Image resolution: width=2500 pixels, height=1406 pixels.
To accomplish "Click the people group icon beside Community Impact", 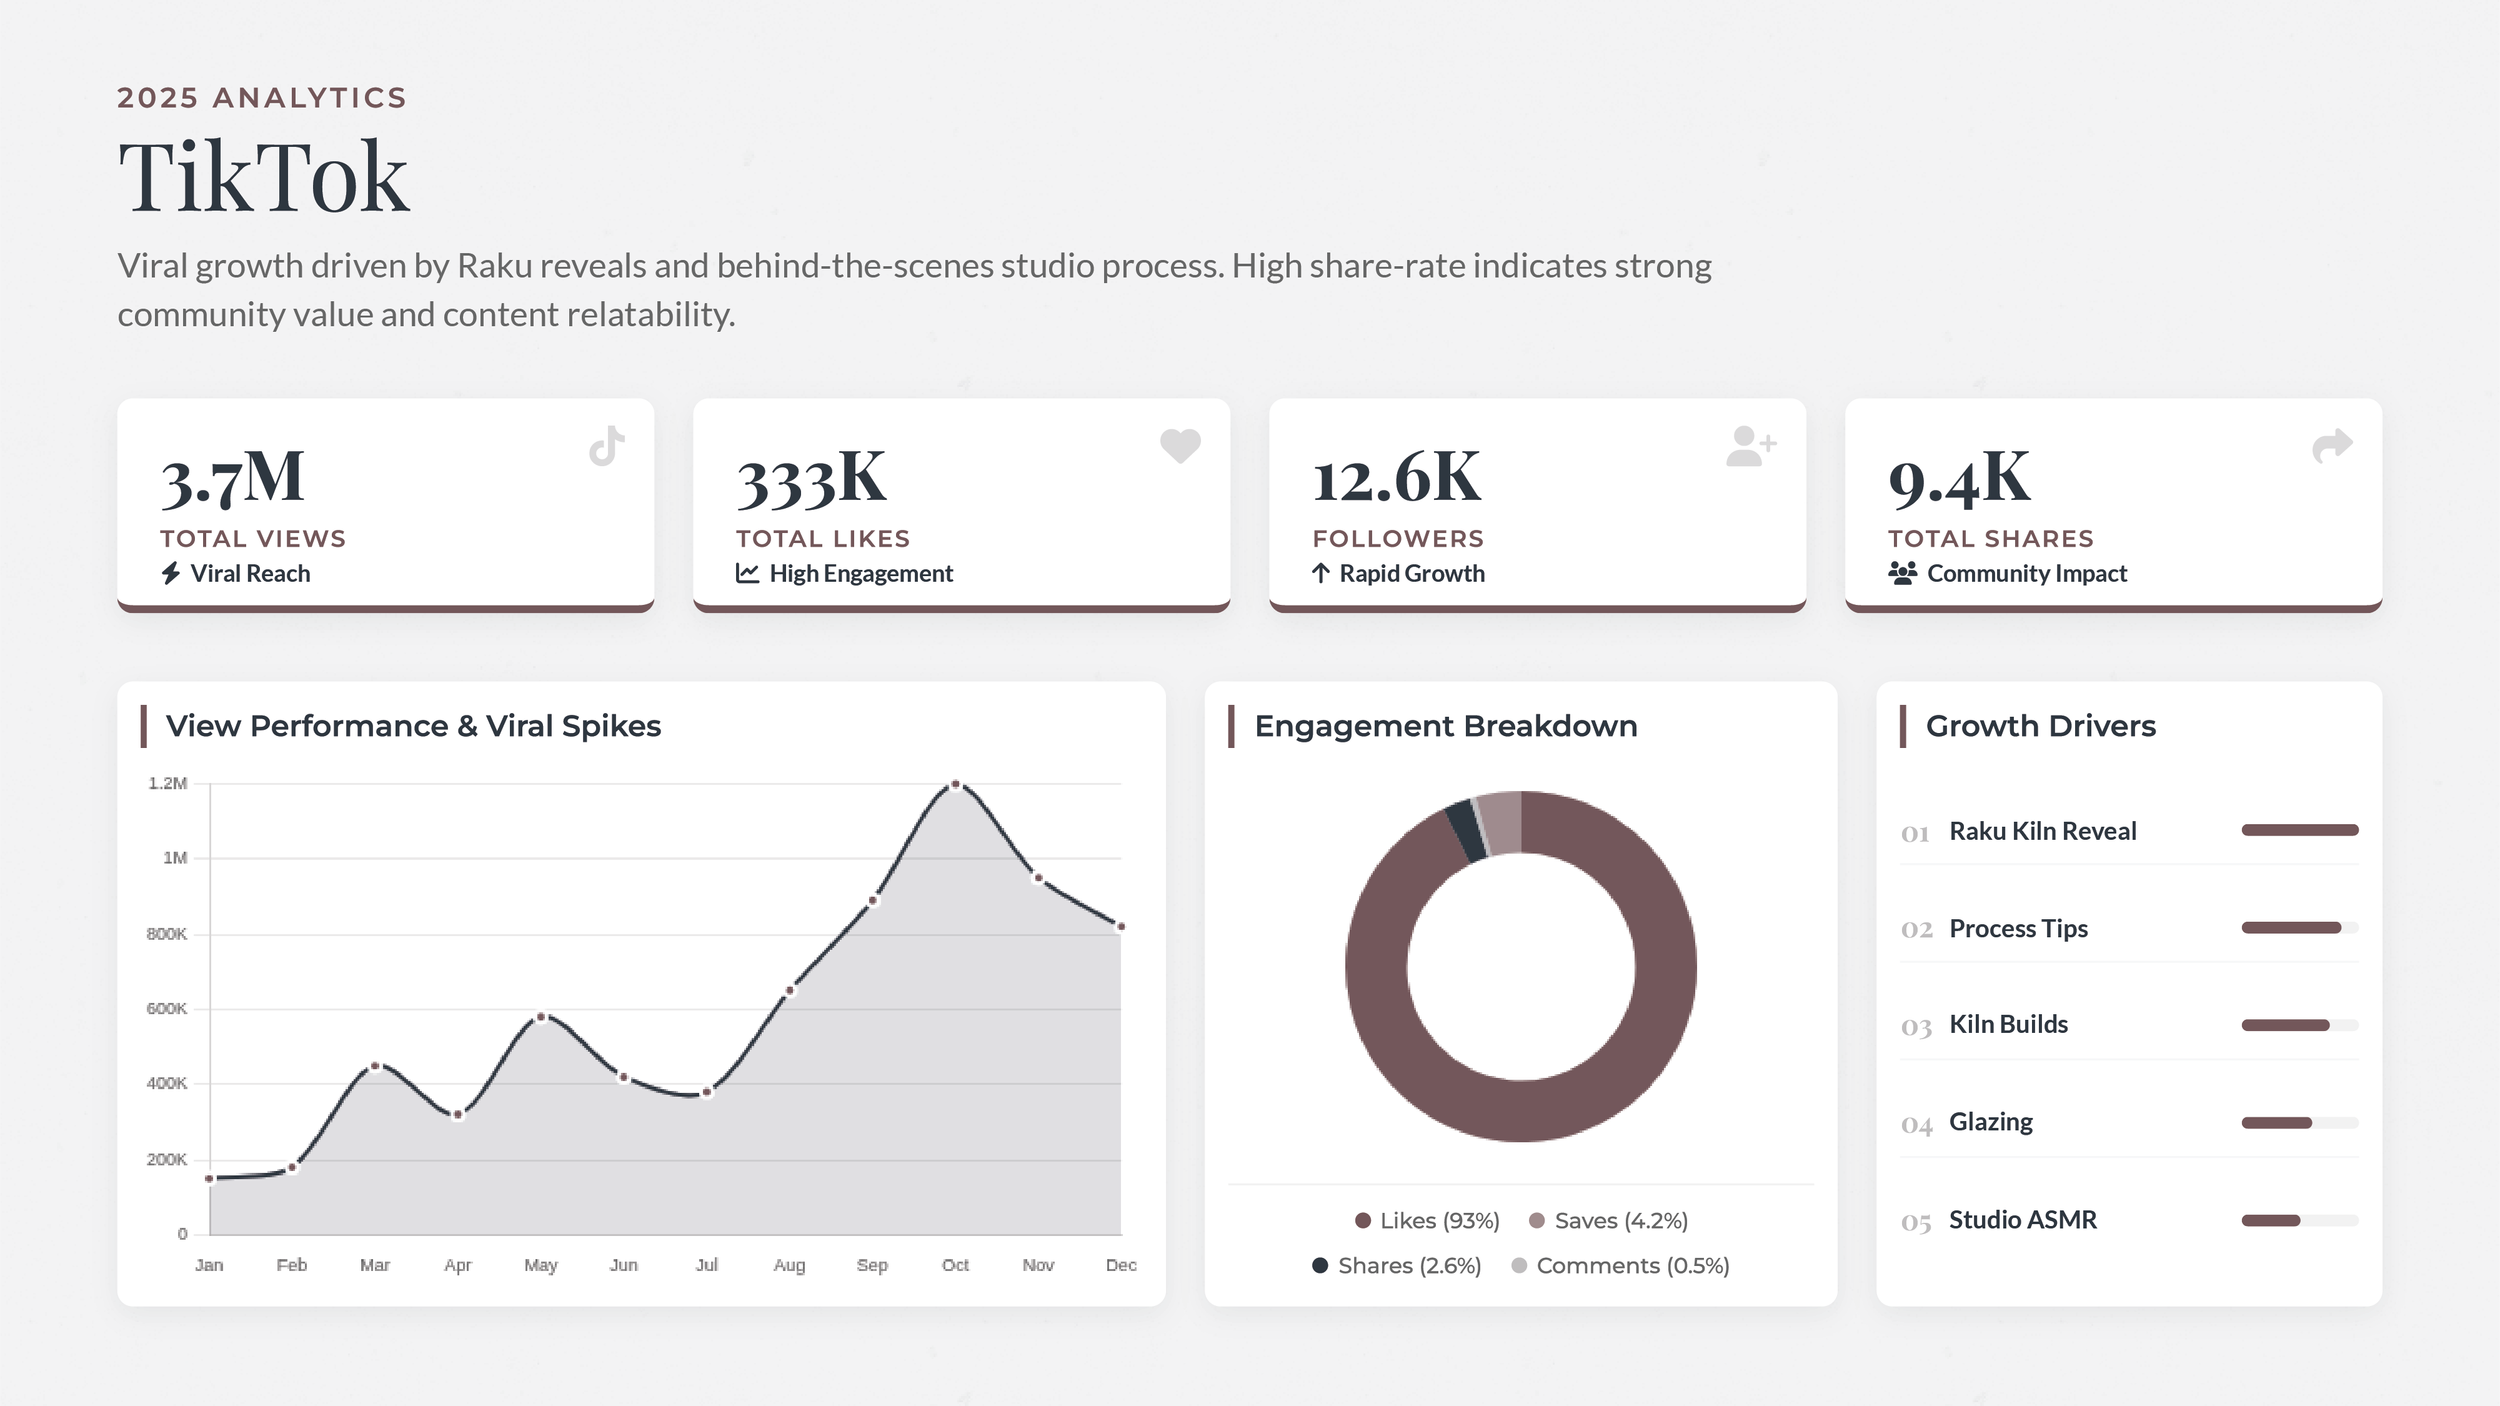I will pyautogui.click(x=1902, y=573).
